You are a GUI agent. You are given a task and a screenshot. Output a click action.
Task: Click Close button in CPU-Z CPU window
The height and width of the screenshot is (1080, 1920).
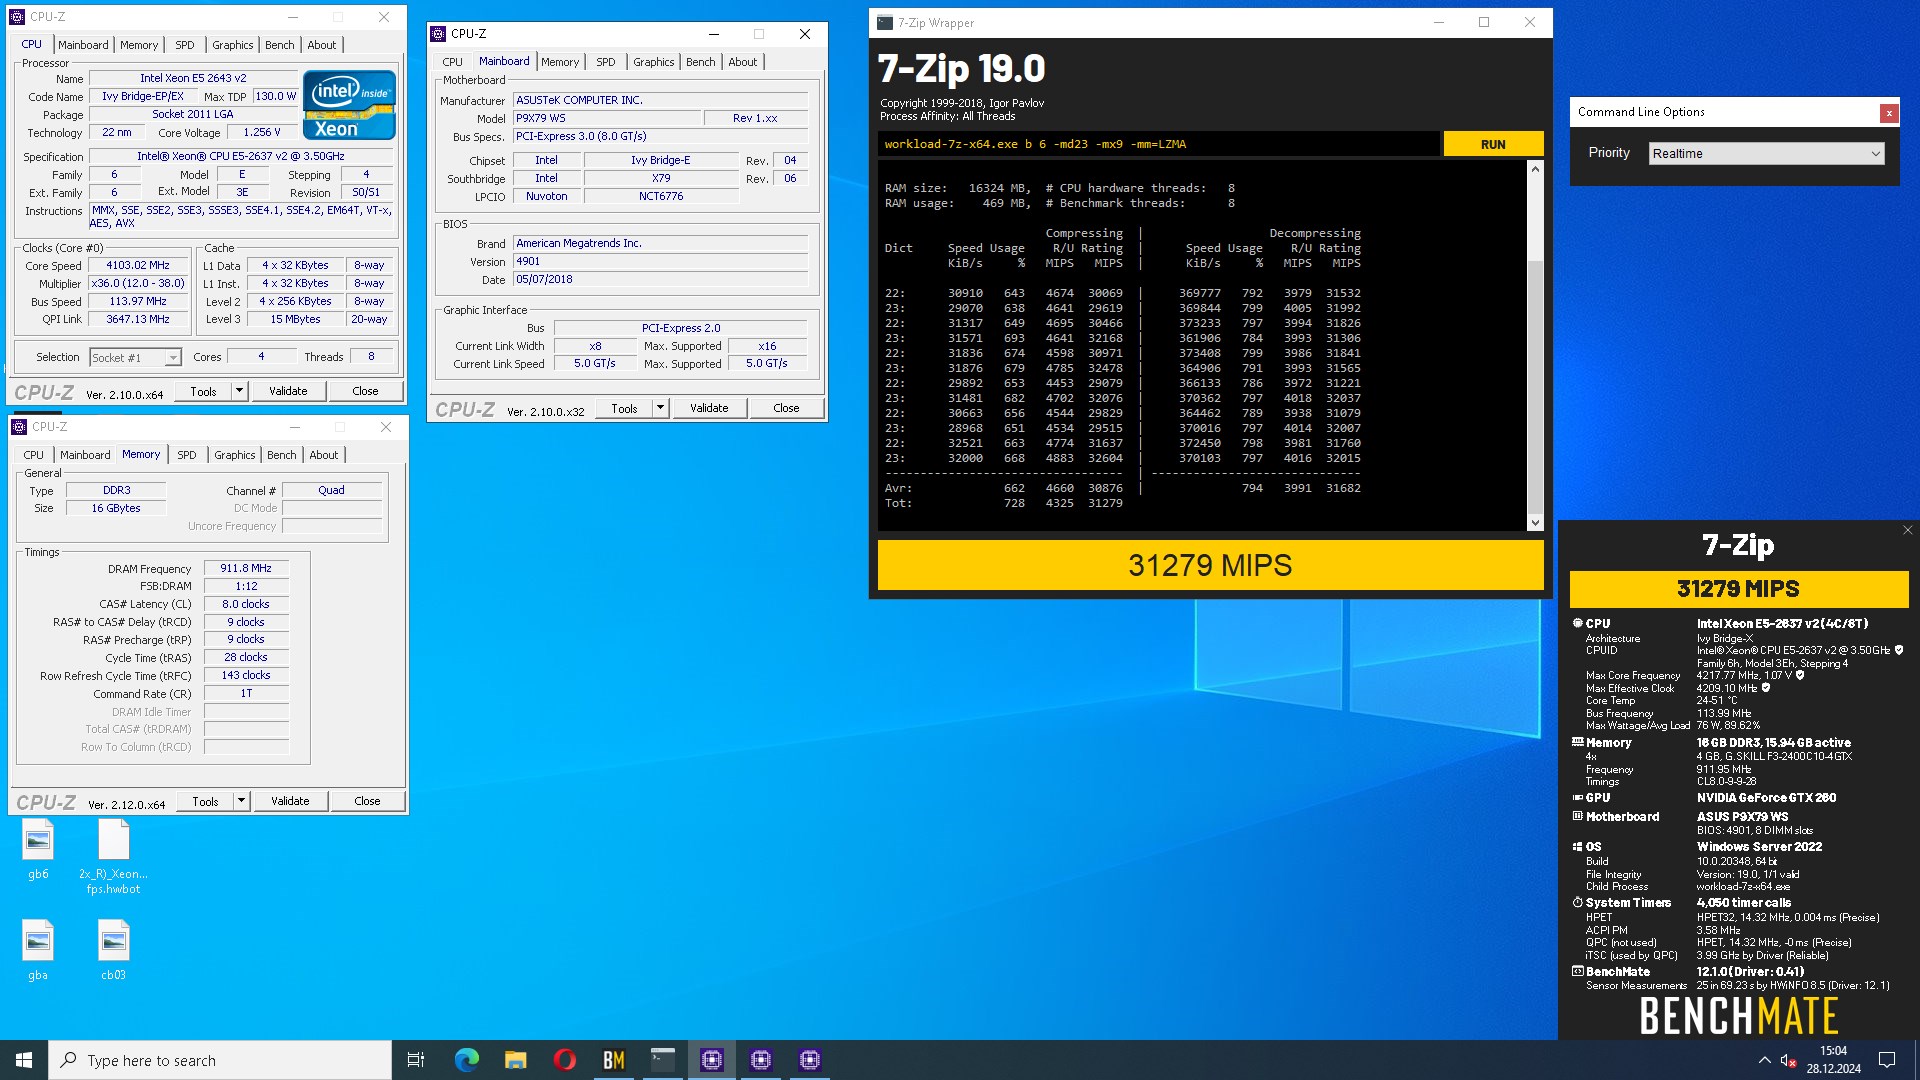point(365,391)
